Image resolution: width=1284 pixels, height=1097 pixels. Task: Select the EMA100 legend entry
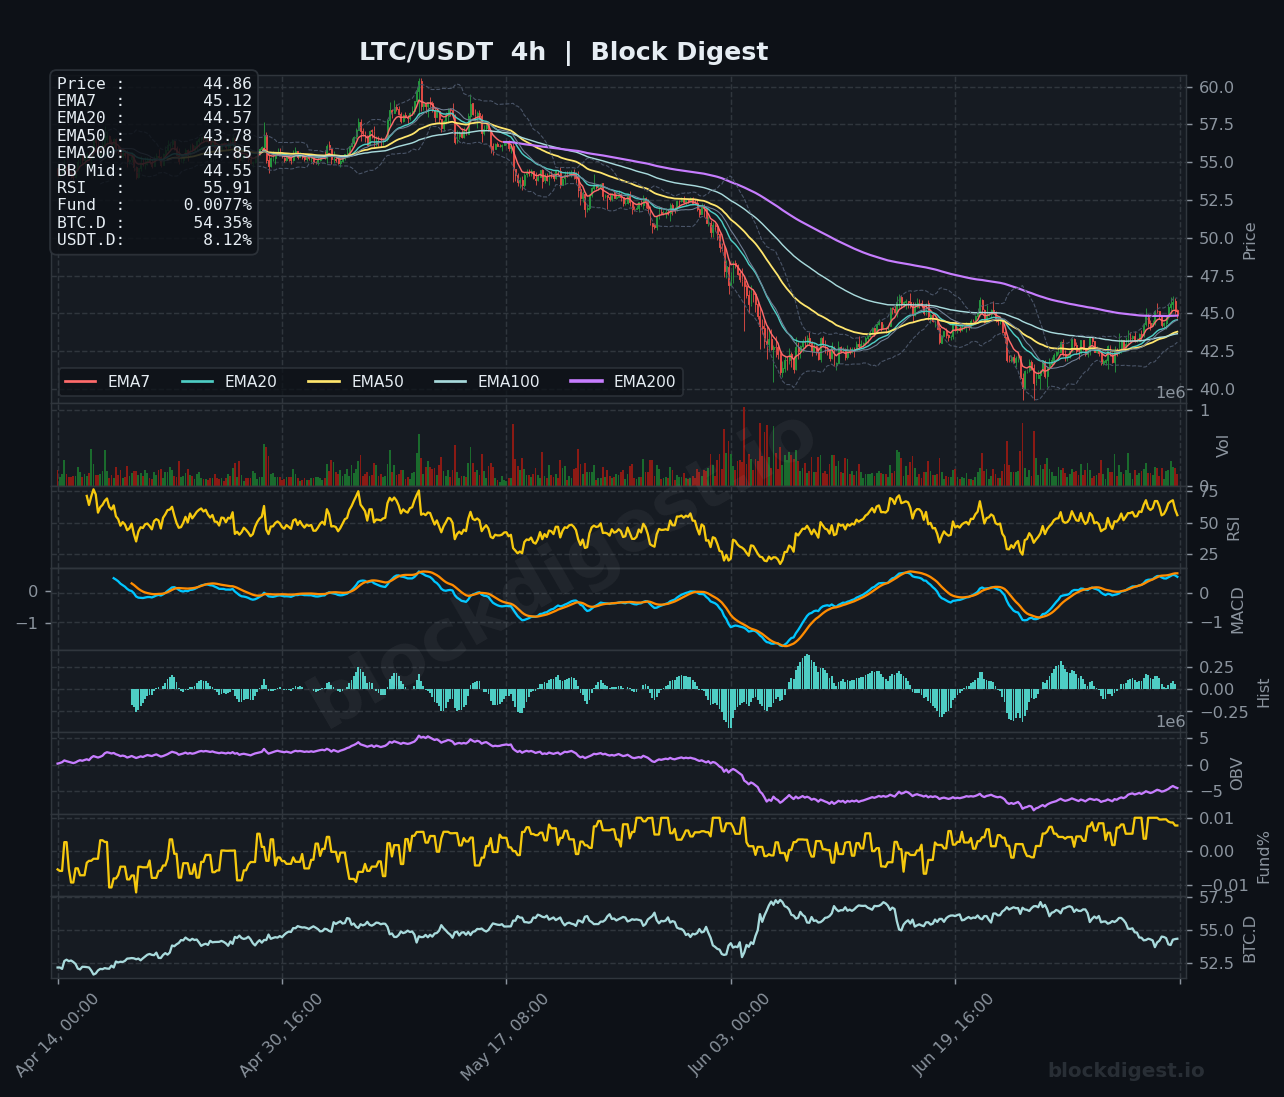(x=488, y=381)
